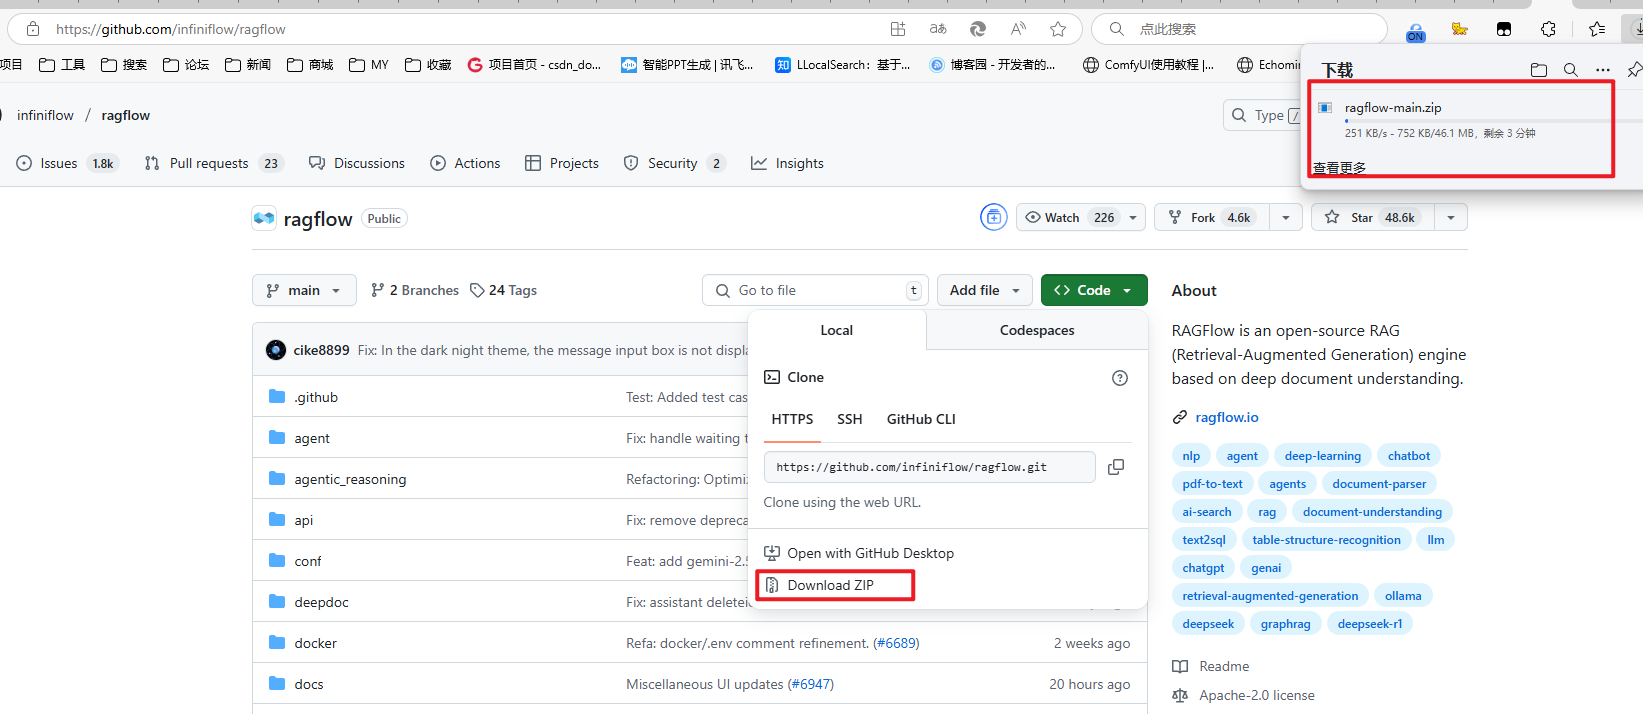Open the Security tab

[674, 163]
